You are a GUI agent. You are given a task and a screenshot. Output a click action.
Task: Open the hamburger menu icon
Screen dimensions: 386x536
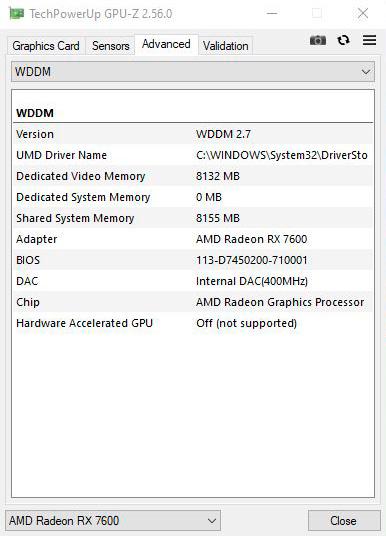click(369, 40)
